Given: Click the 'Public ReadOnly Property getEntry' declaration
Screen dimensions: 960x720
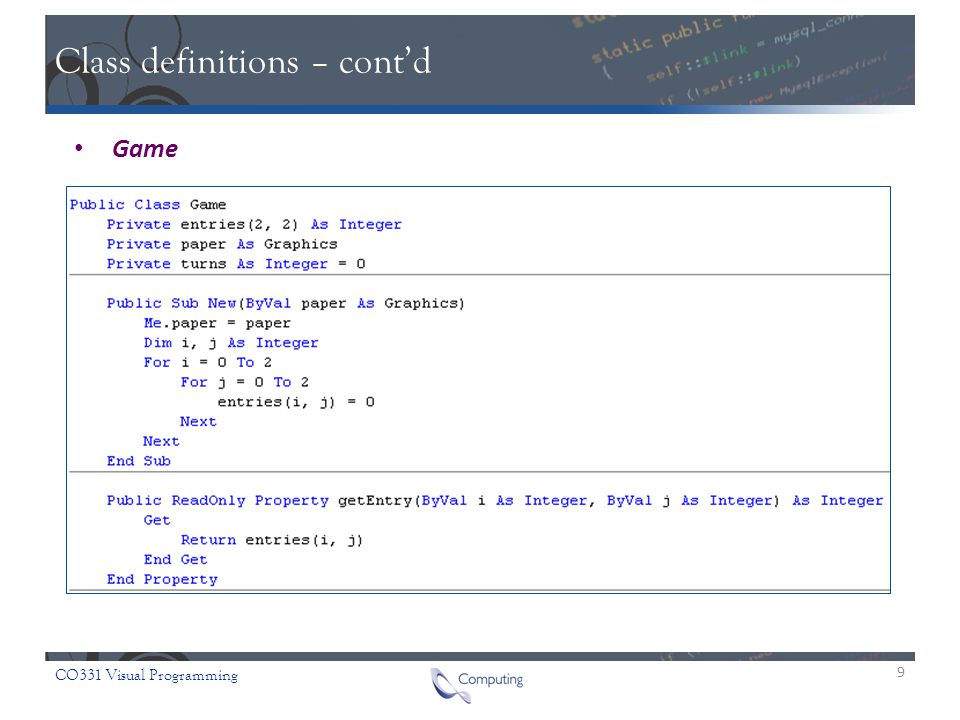Looking at the screenshot, I should pos(495,501).
